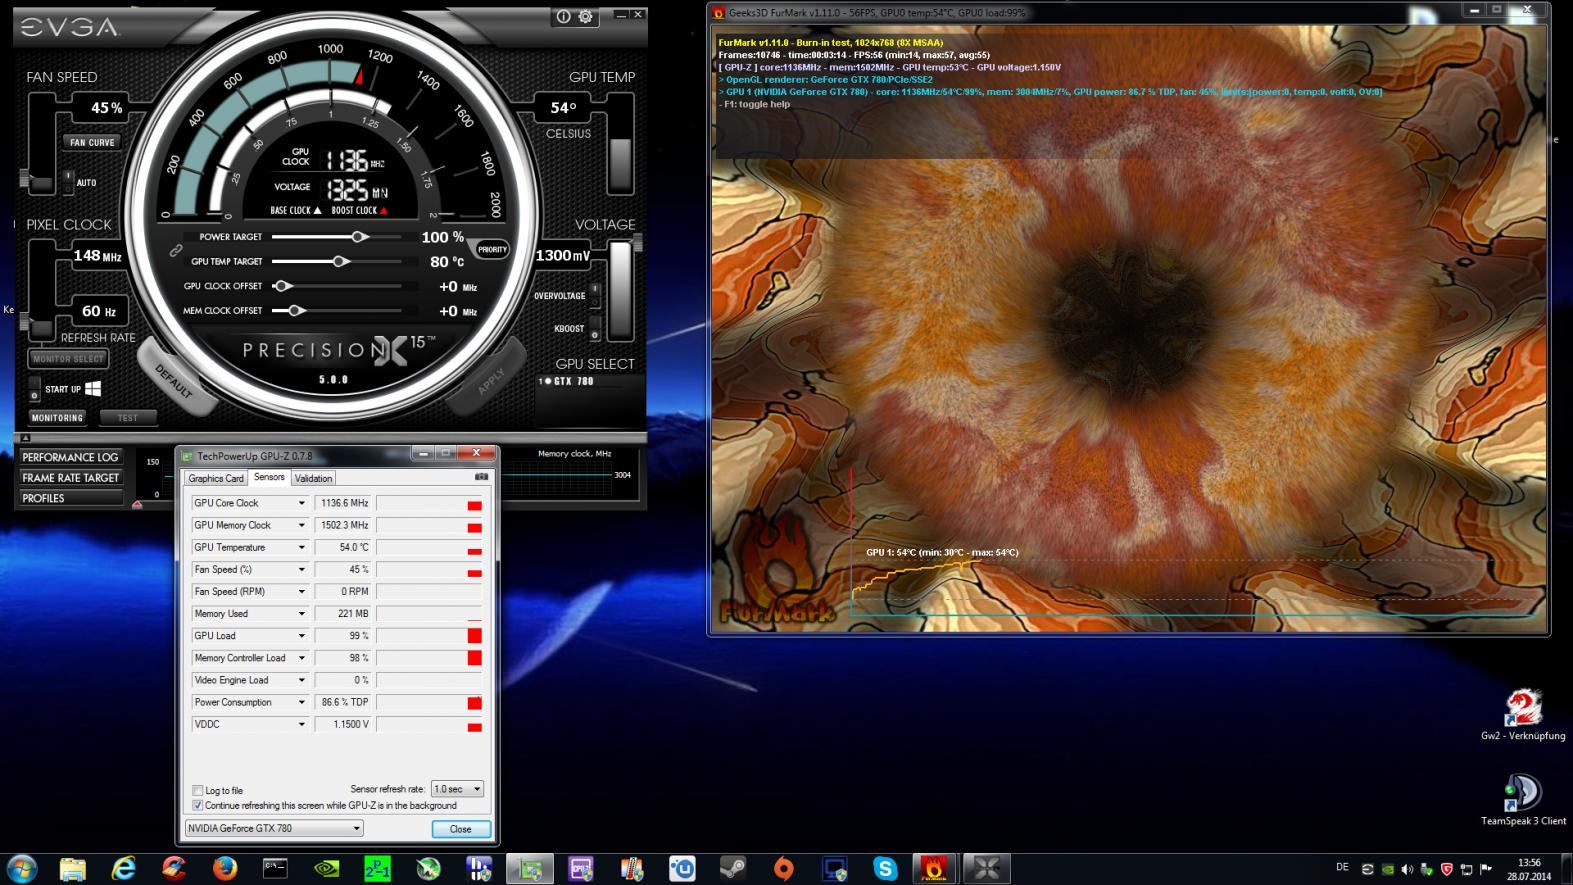Open the settings gear in EVGA Precision

pyautogui.click(x=585, y=17)
